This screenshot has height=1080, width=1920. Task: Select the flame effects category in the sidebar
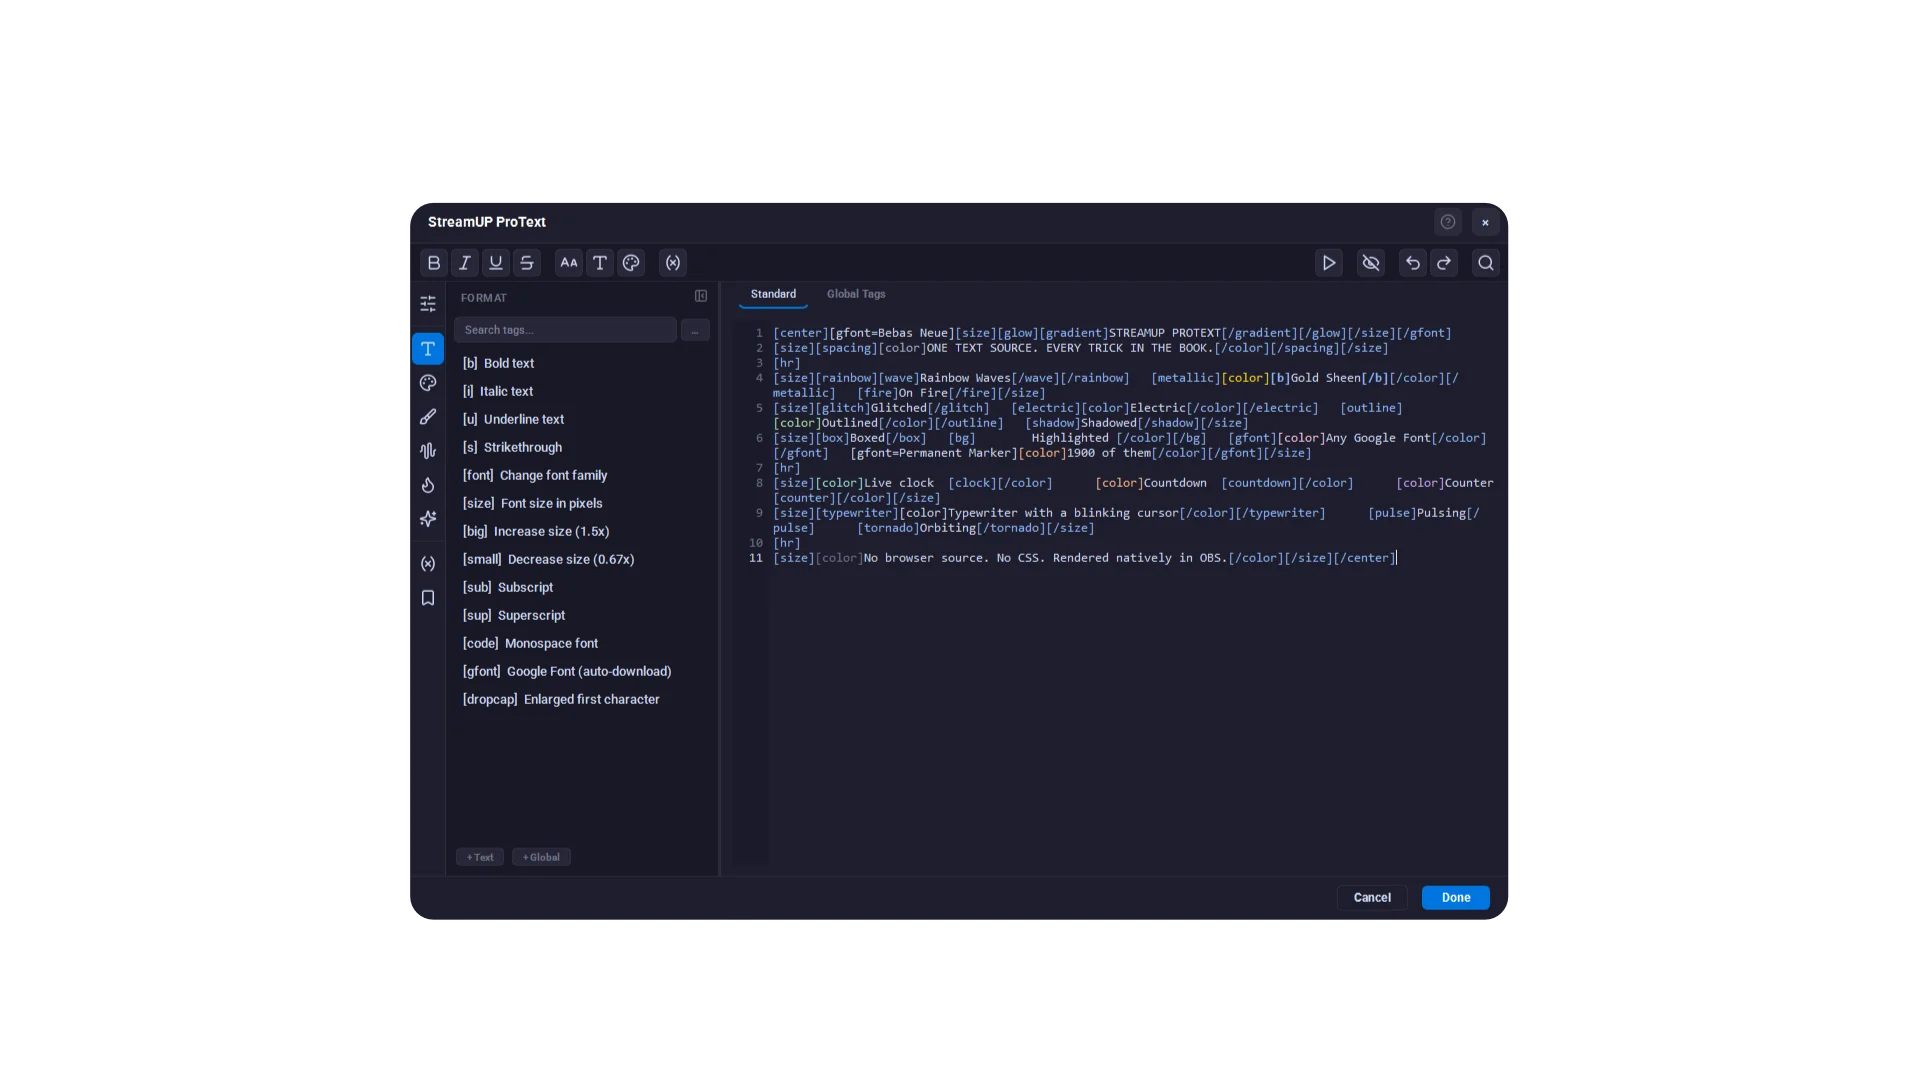coord(428,485)
